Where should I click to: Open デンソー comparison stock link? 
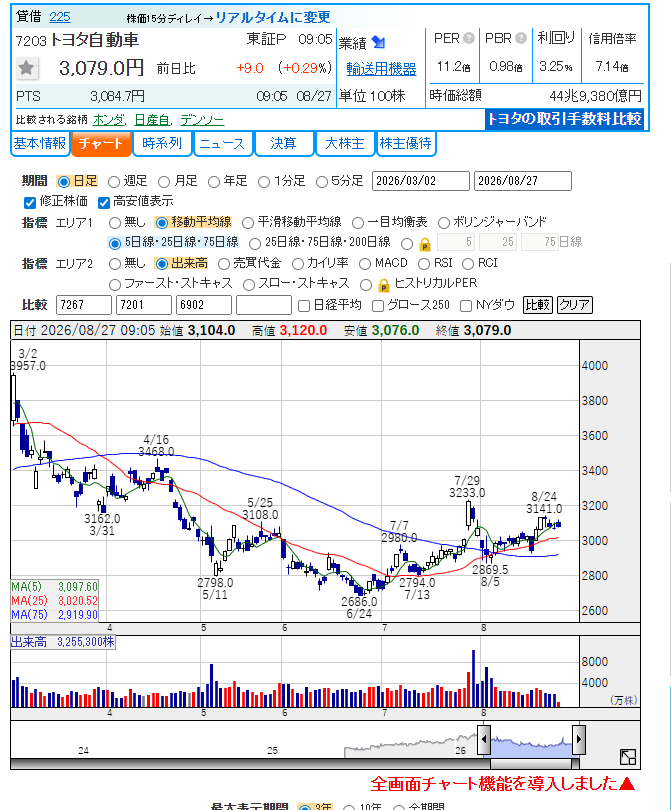click(x=202, y=120)
